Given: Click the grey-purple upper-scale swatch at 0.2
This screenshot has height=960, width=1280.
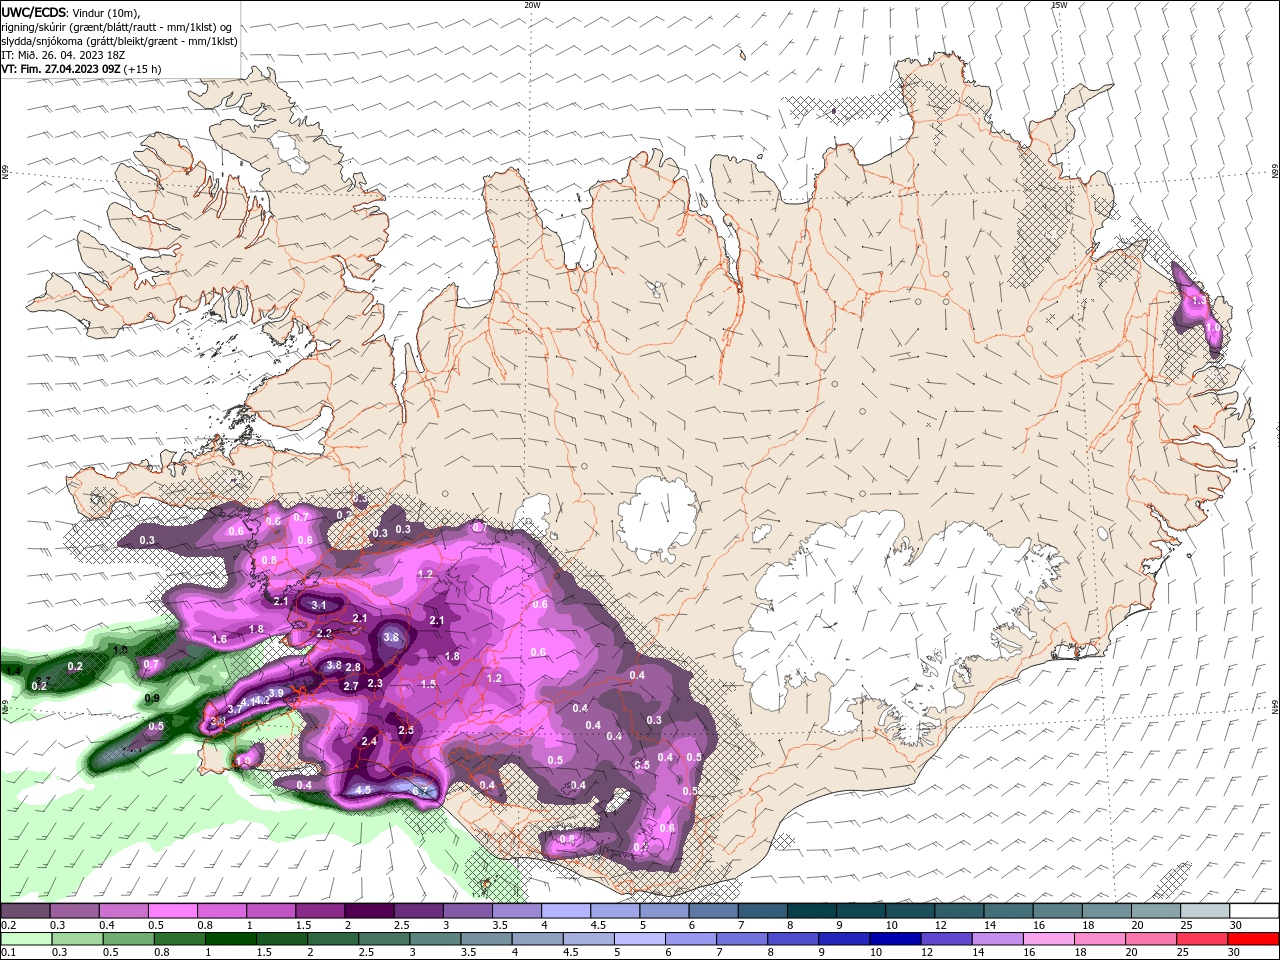Looking at the screenshot, I should coord(25,910).
